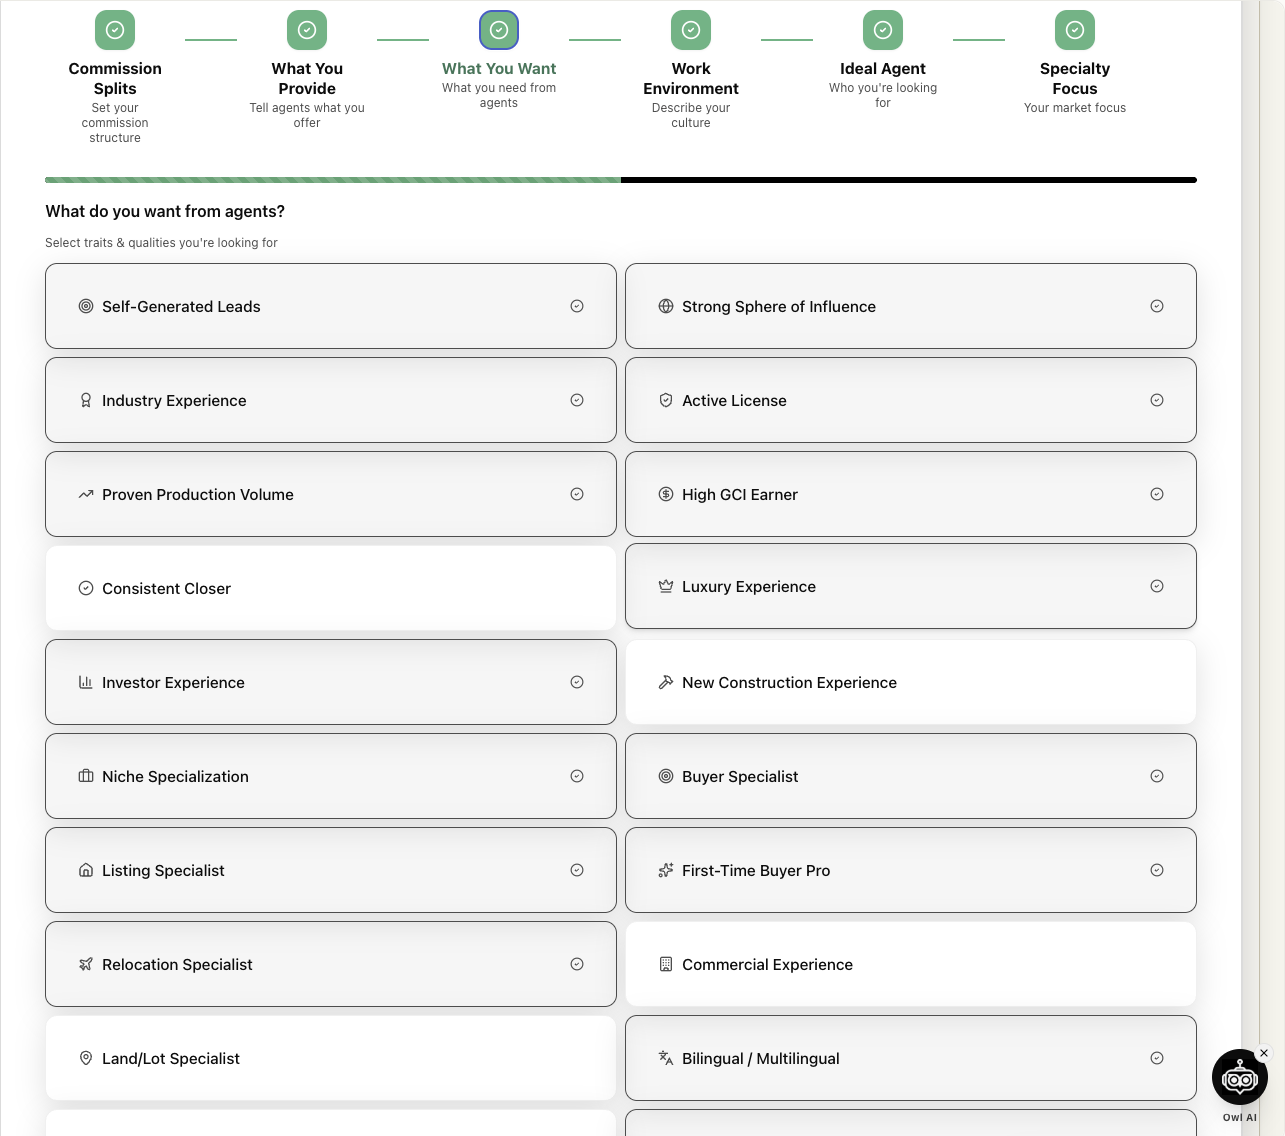
Task: Click the Specialty Focus step icon
Action: (x=1075, y=30)
